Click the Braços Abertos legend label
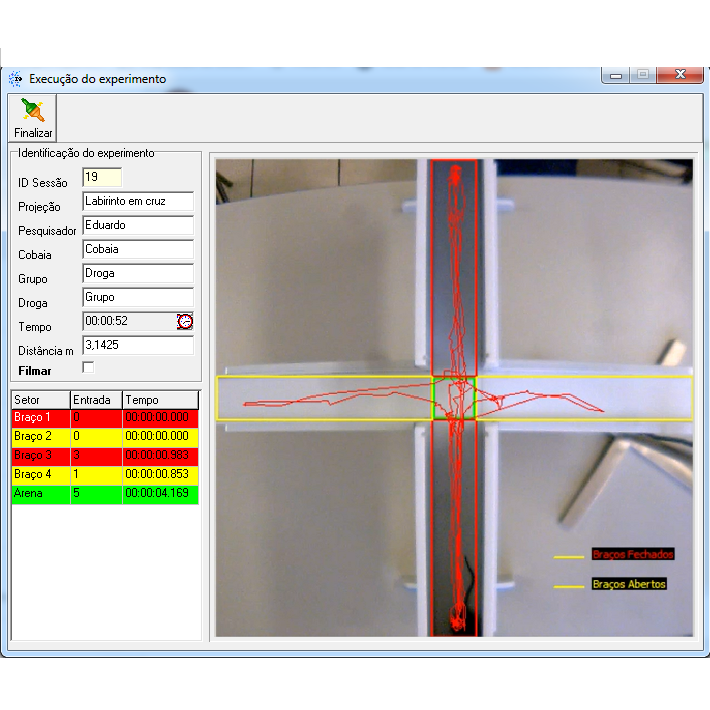The image size is (710, 710). coord(628,584)
